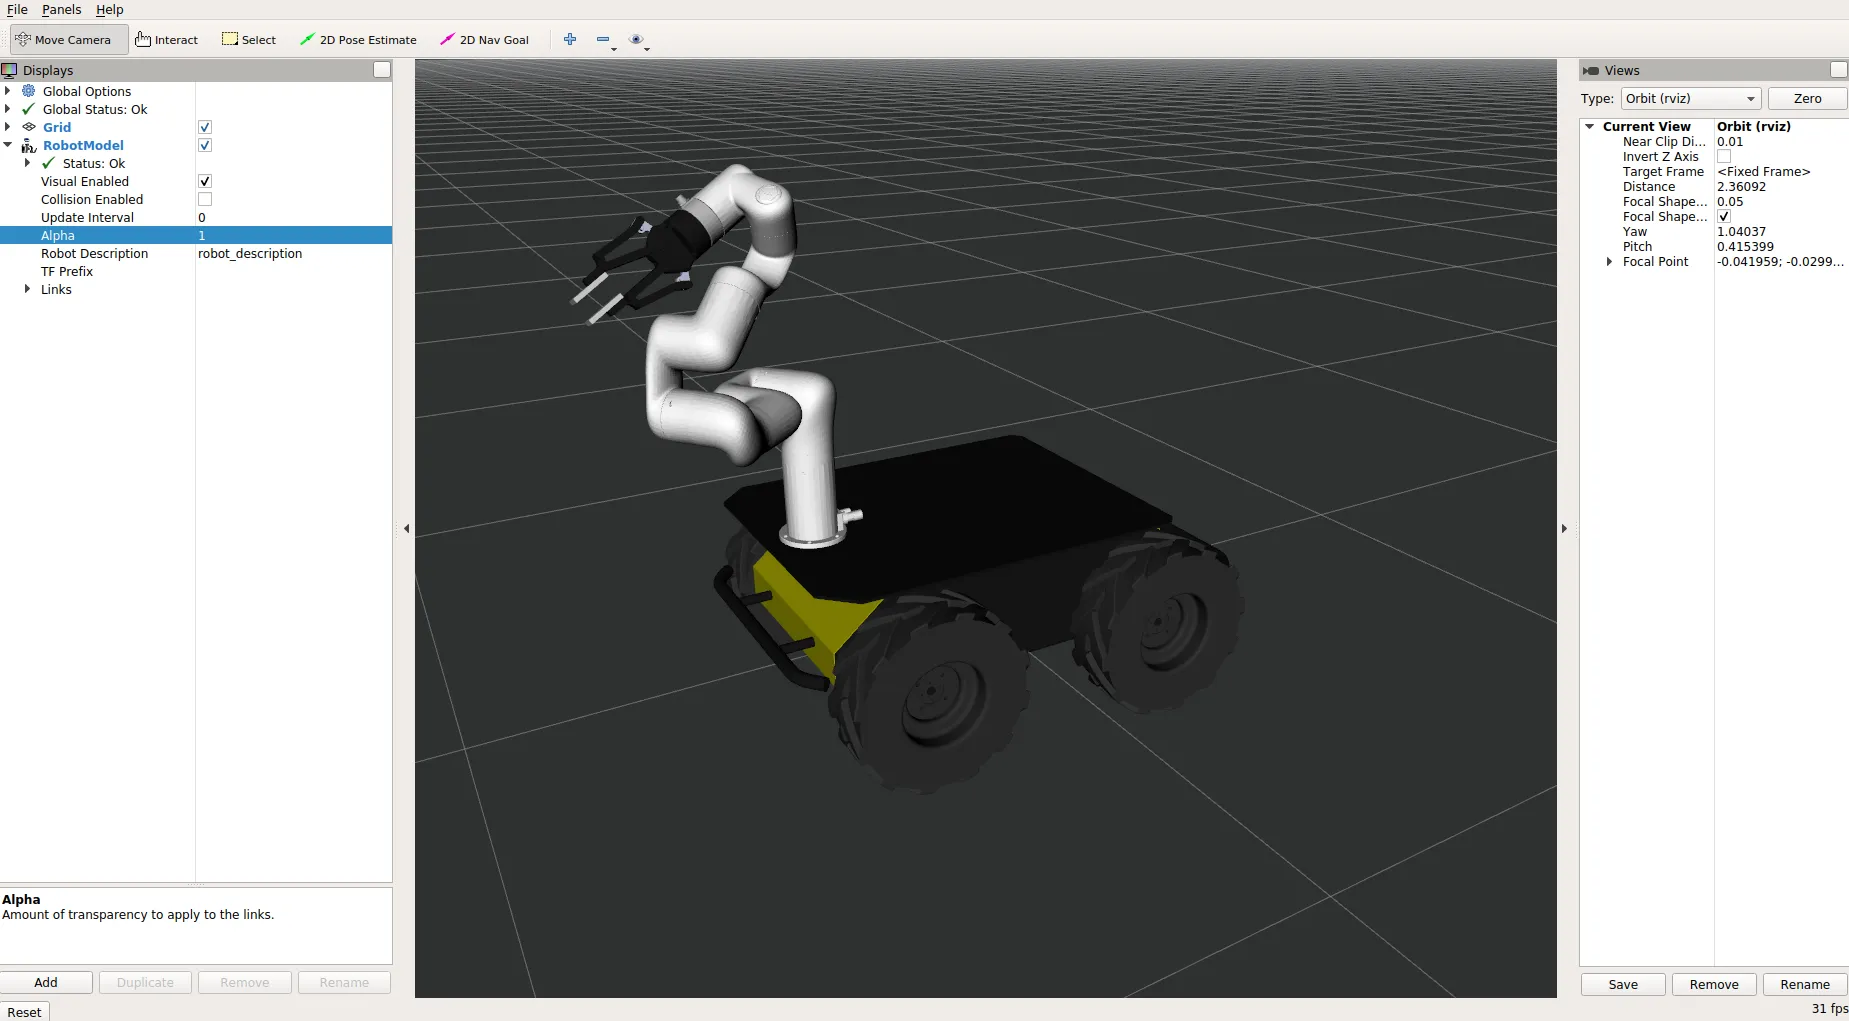Choose the Select tool

249,40
